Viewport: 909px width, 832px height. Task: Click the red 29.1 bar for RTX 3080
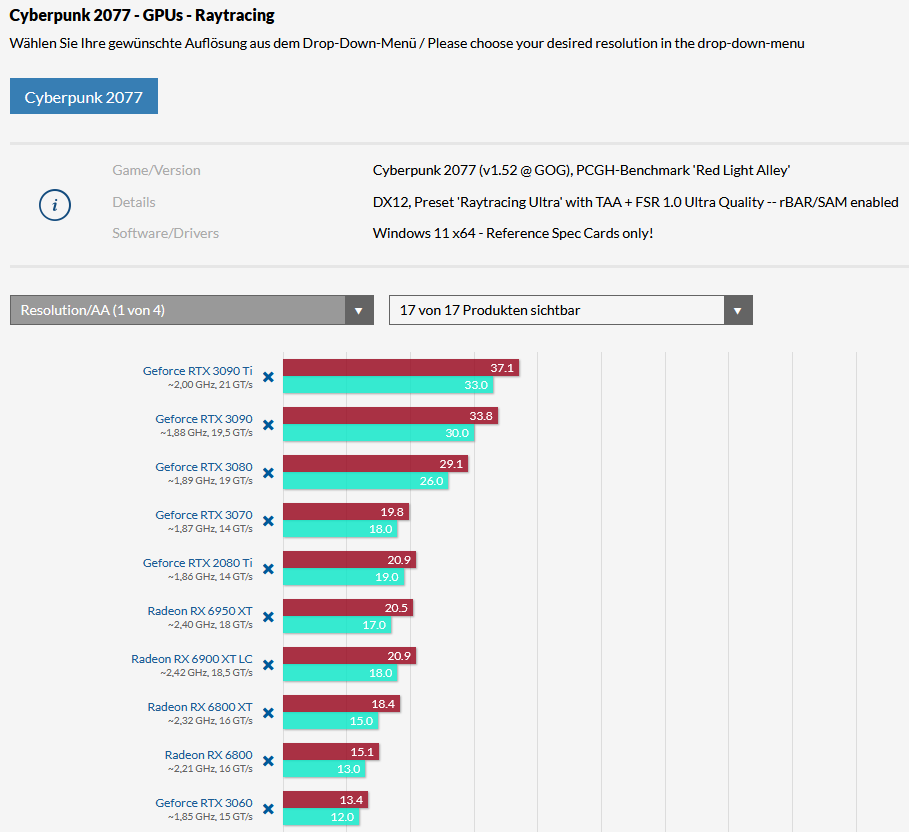(x=376, y=464)
